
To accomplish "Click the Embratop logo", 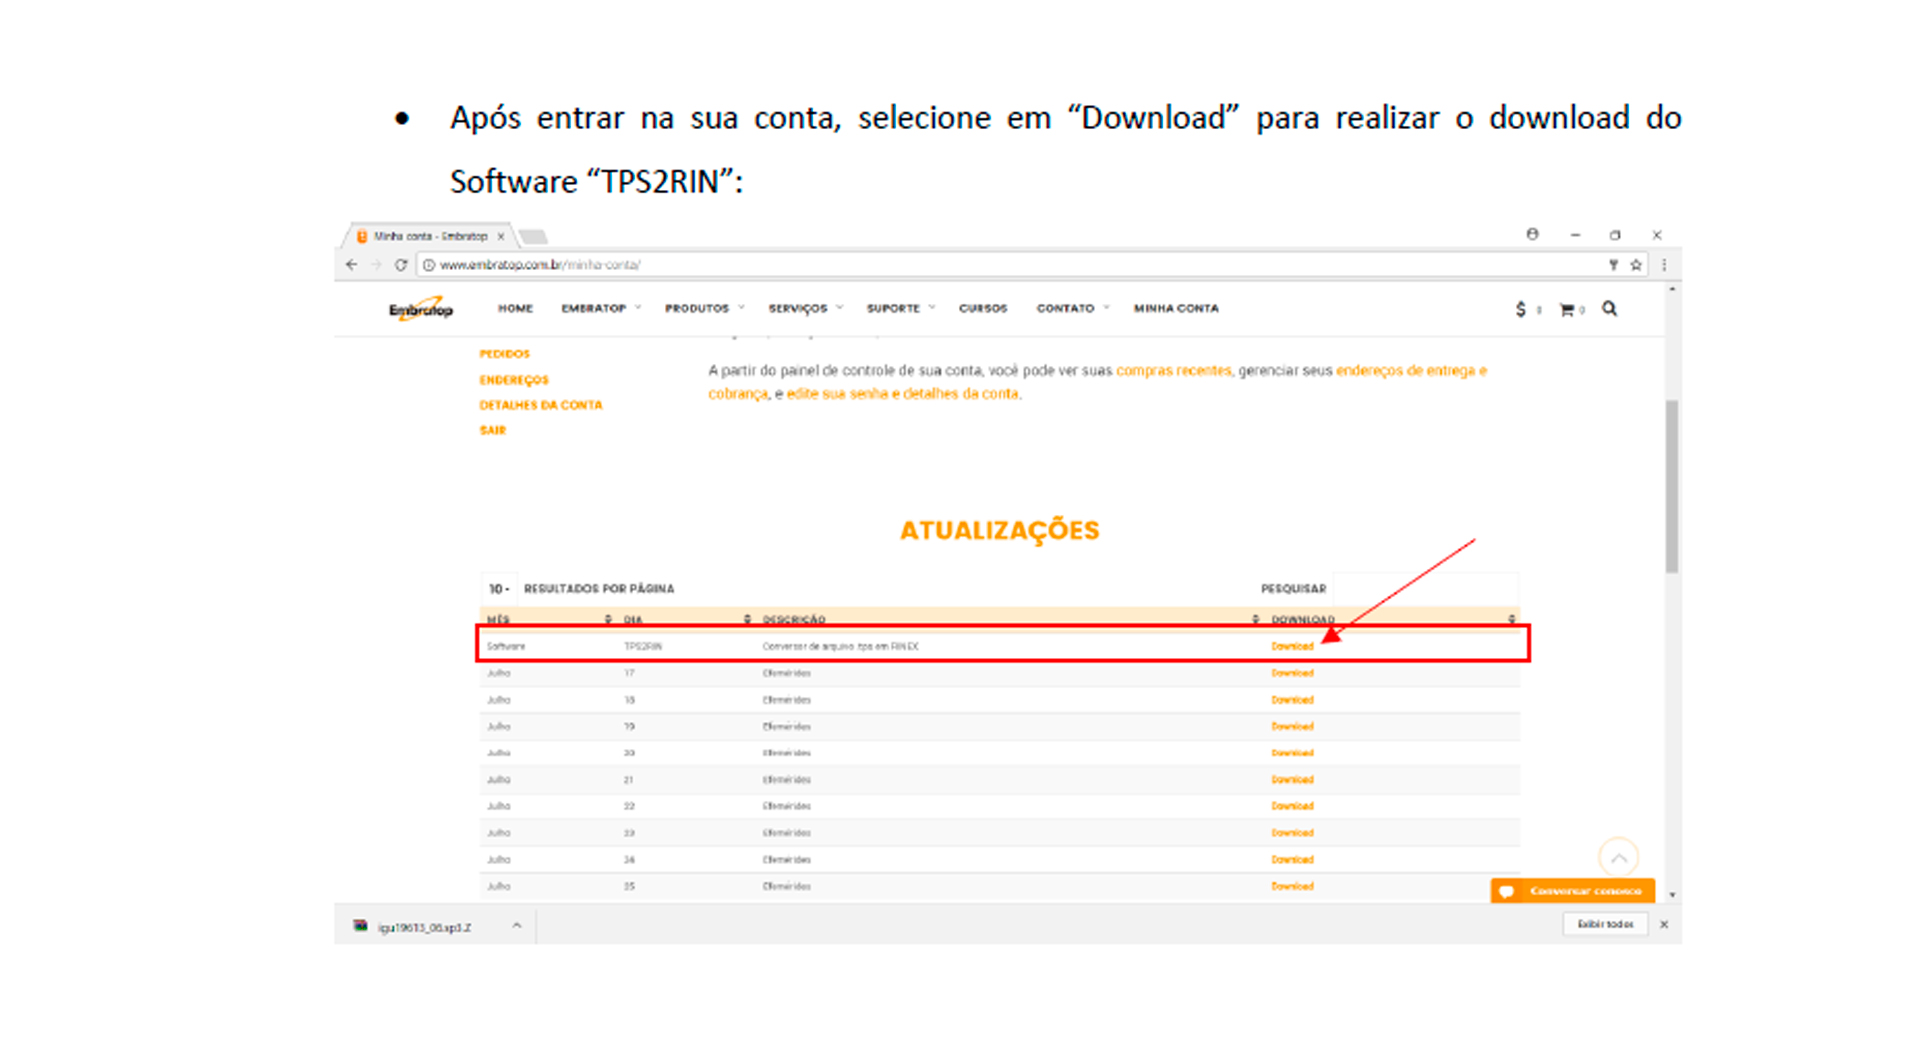I will pyautogui.click(x=421, y=309).
